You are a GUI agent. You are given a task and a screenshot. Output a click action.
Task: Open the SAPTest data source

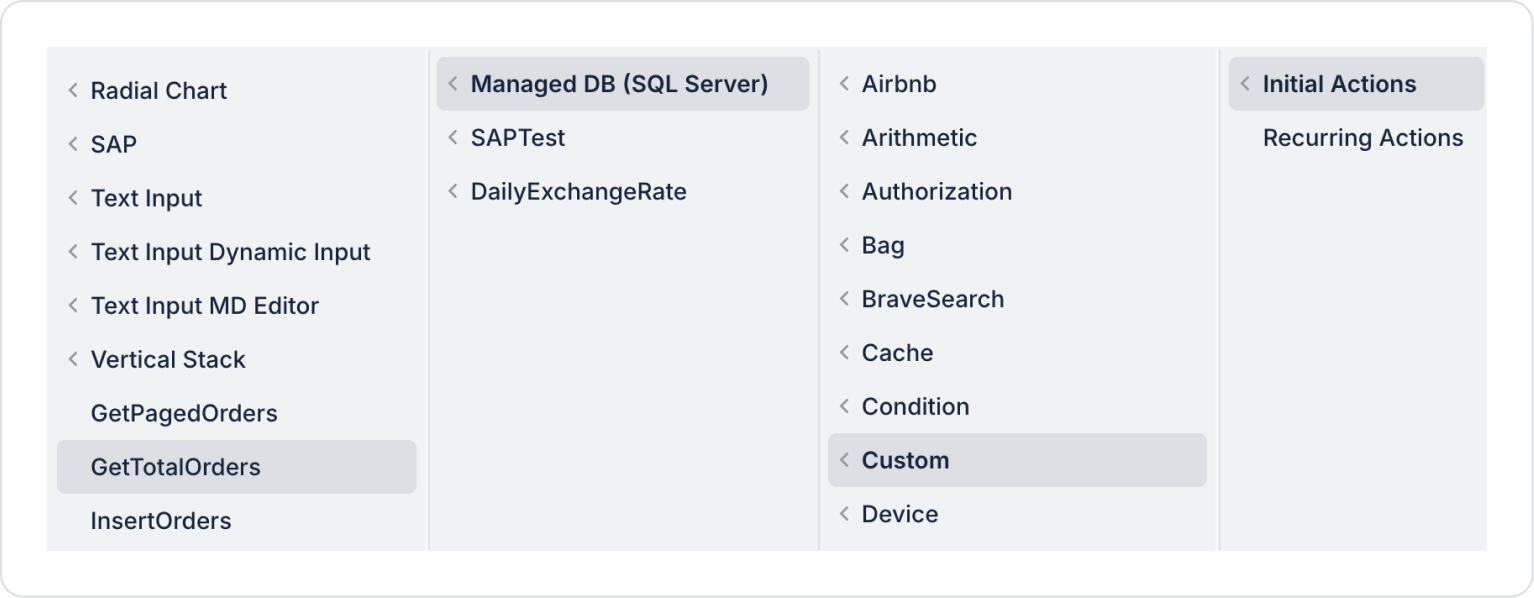518,138
